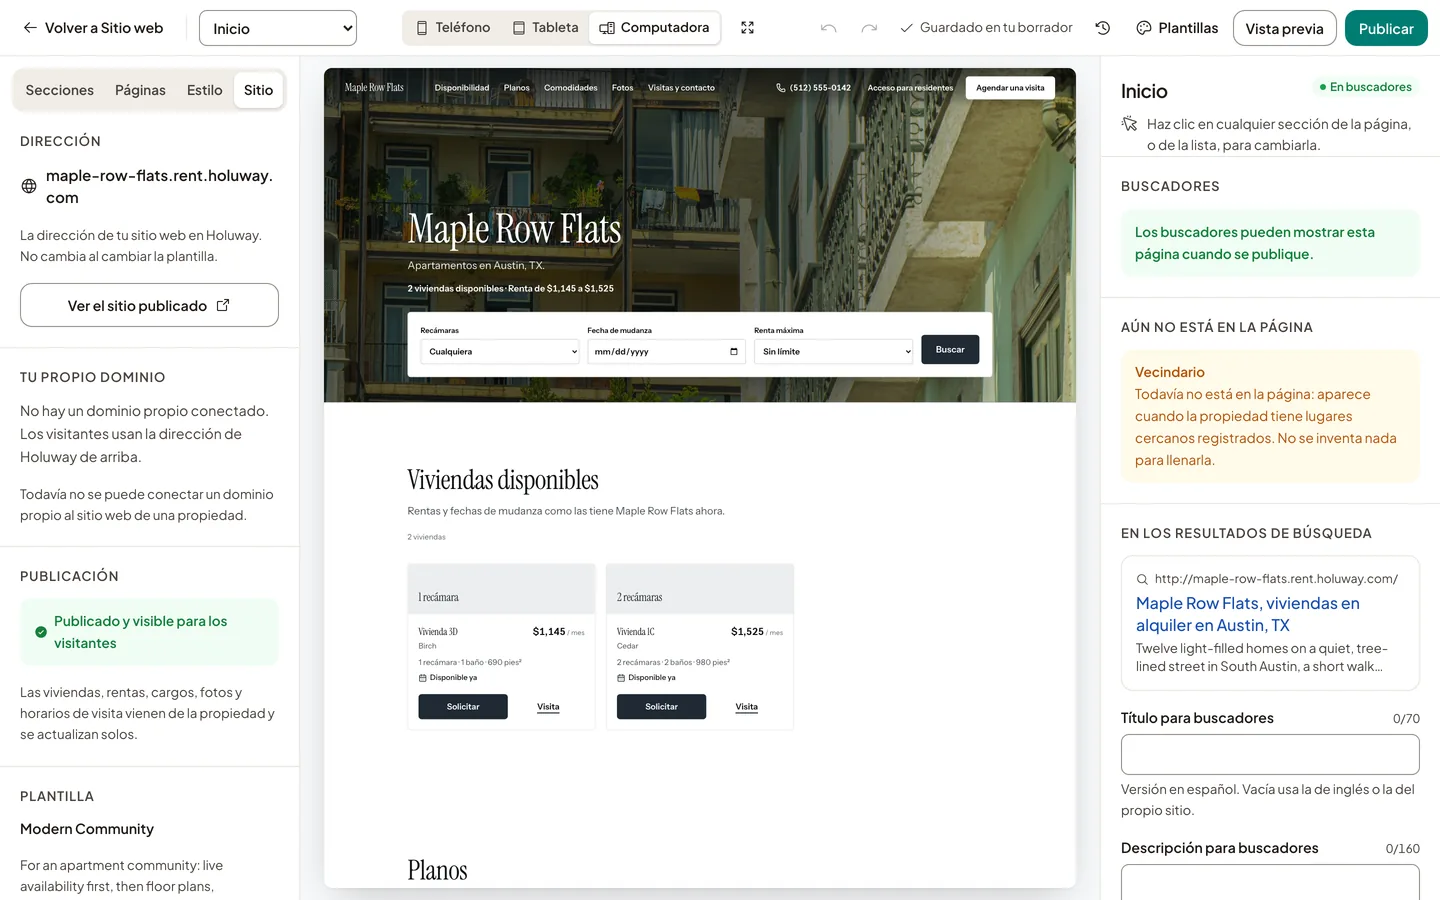The width and height of the screenshot is (1440, 900).
Task: Click Disponibilidad in preview navigation
Action: tap(462, 88)
